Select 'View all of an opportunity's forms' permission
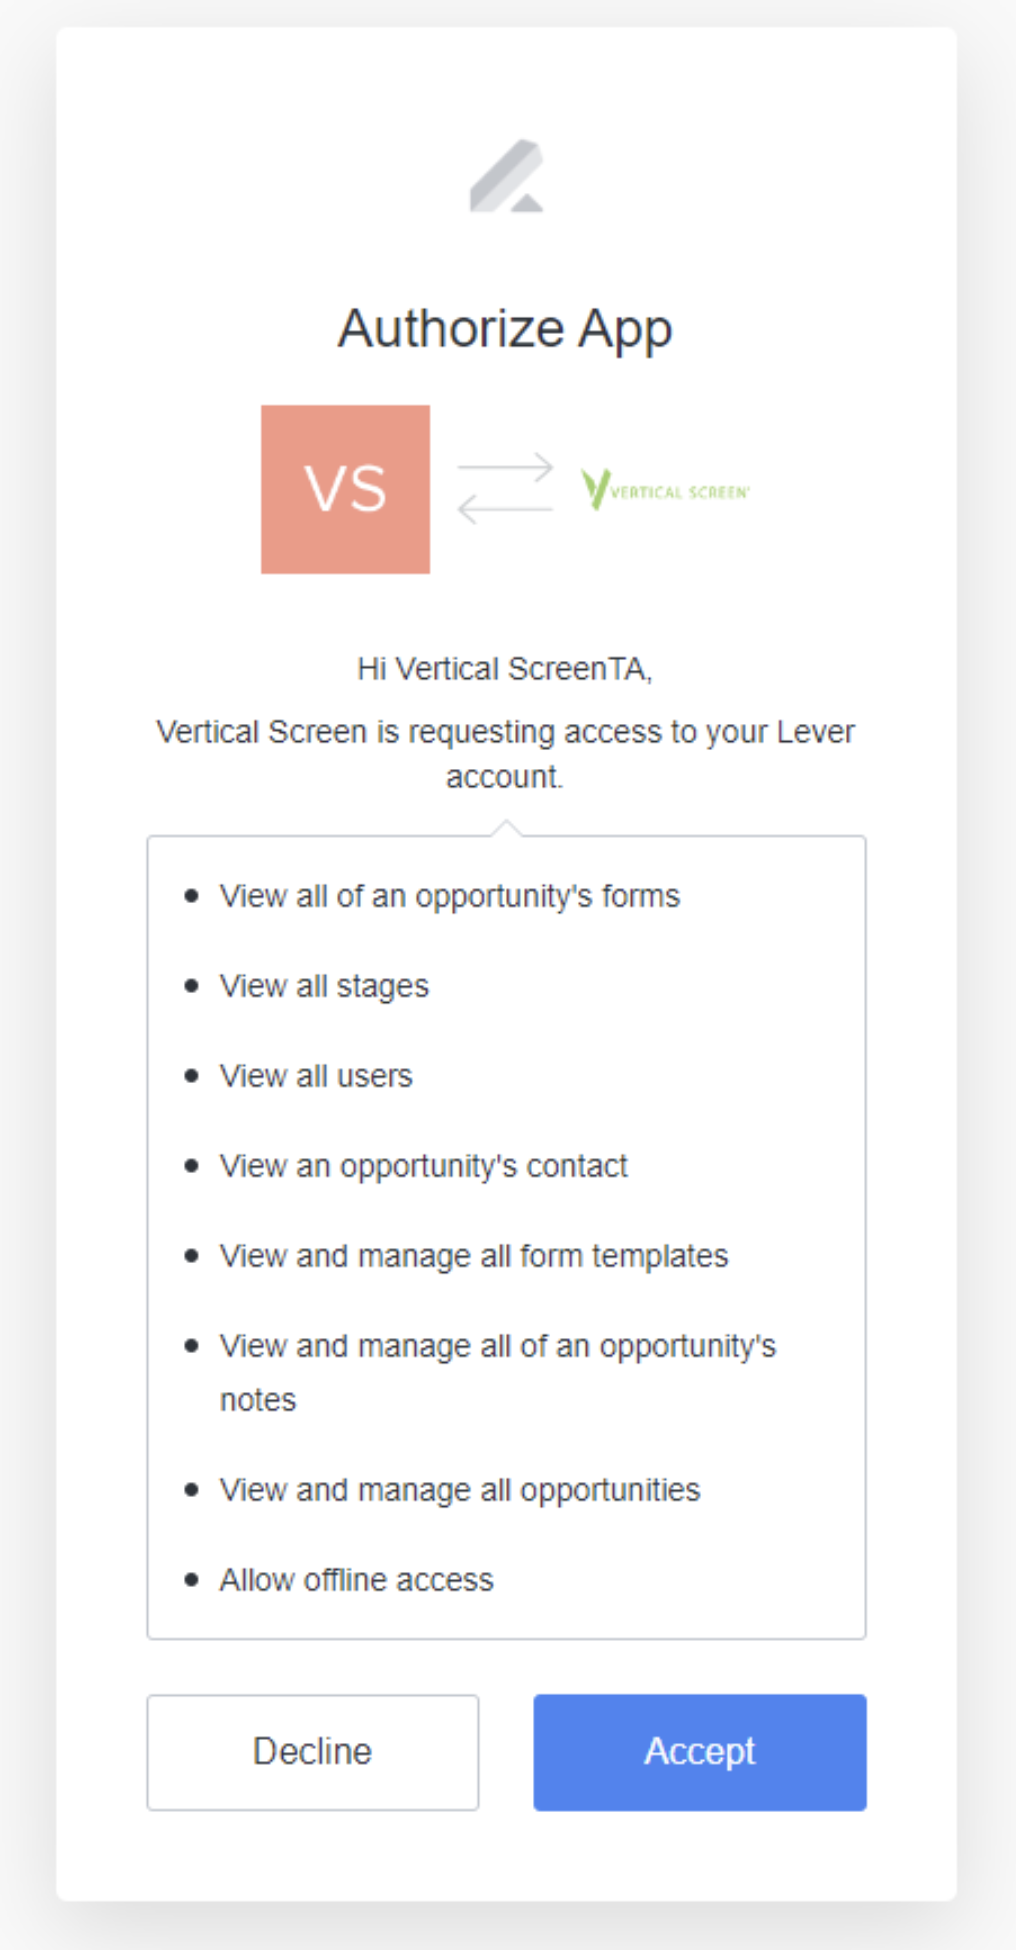1016x1950 pixels. pyautogui.click(x=450, y=896)
